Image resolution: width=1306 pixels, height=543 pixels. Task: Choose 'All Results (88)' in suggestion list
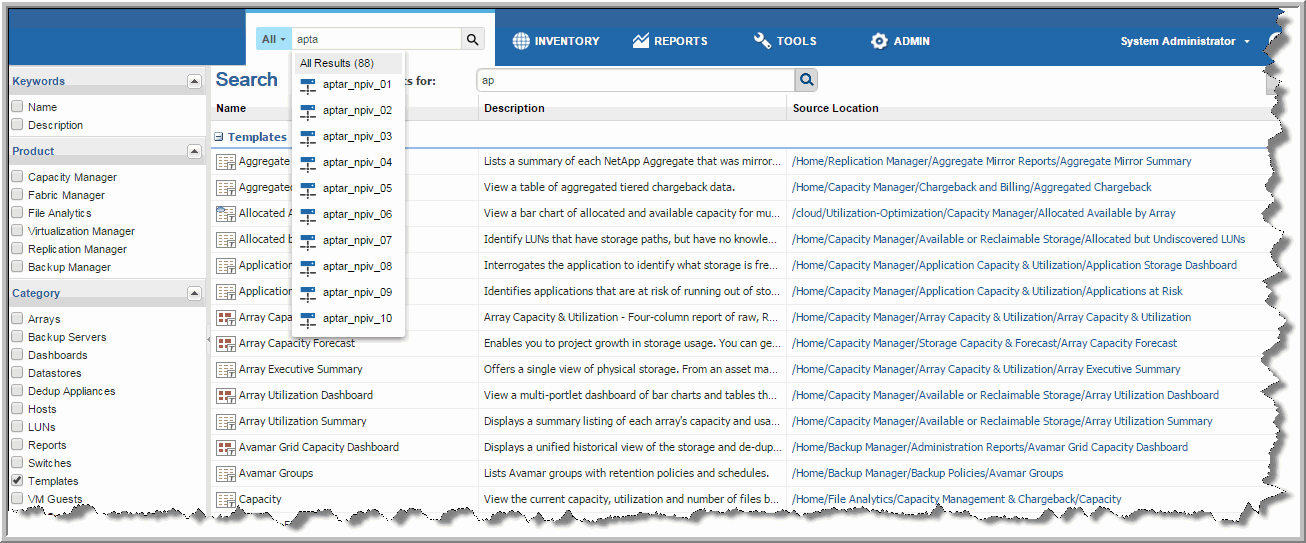pyautogui.click(x=337, y=63)
